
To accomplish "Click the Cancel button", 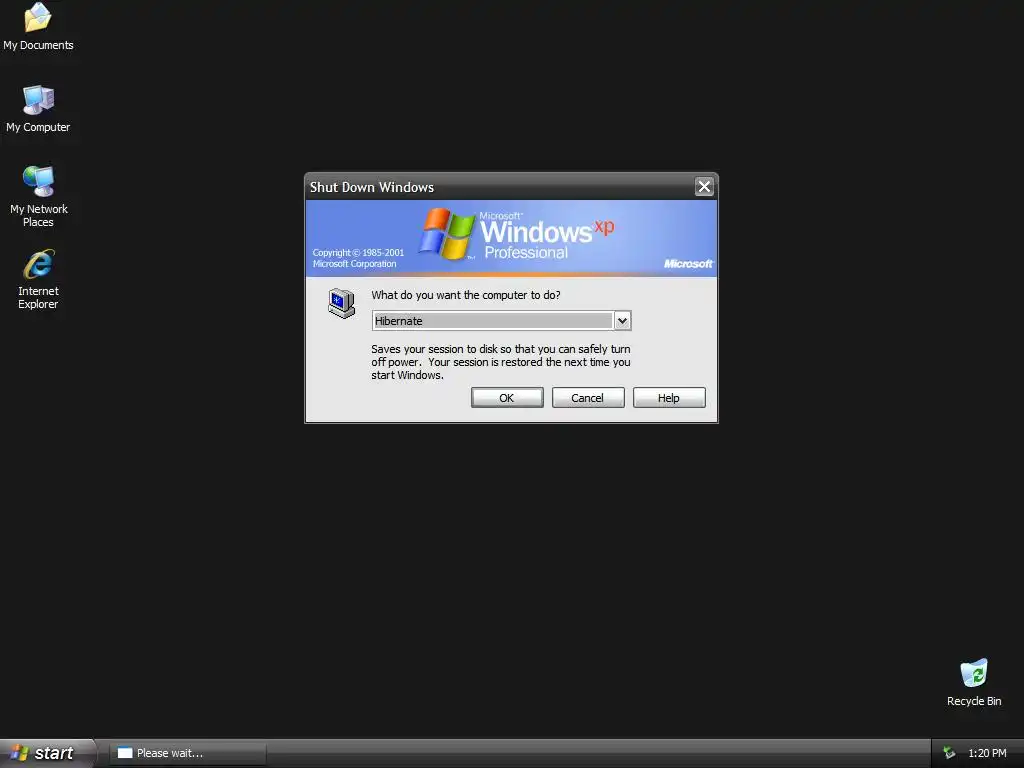I will 588,398.
